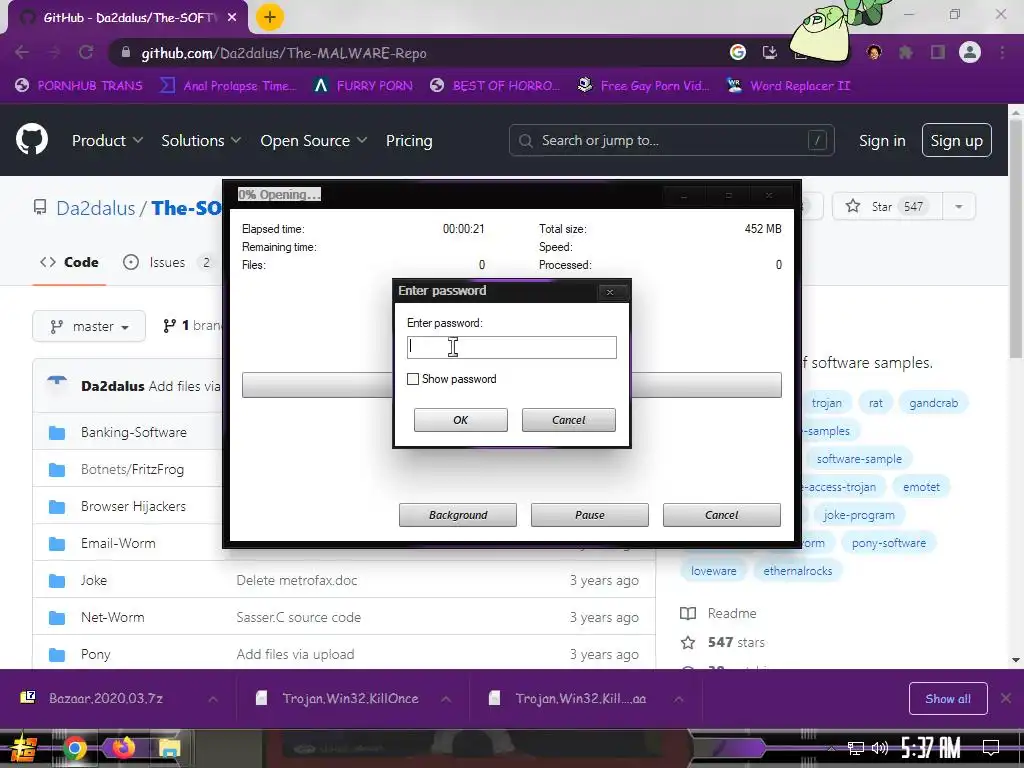Click the volume icon in system tray
This screenshot has width=1024, height=768.
880,748
